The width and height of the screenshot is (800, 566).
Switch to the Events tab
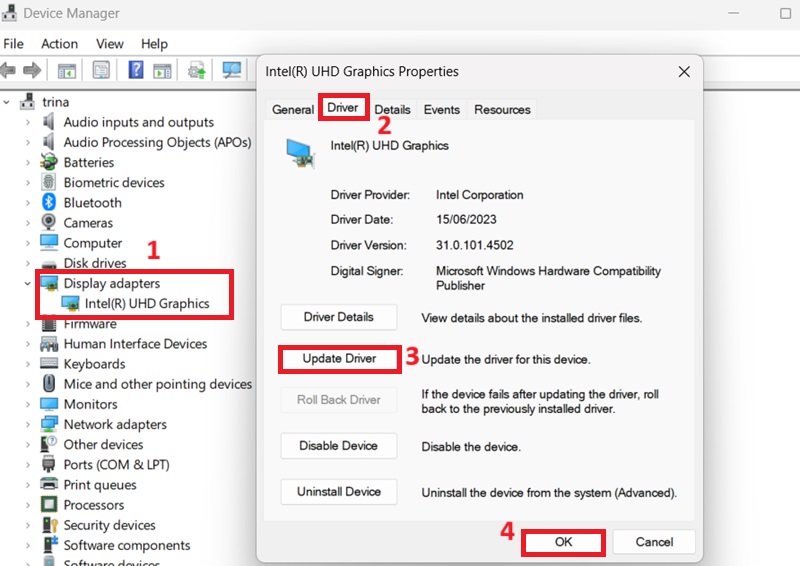[441, 109]
